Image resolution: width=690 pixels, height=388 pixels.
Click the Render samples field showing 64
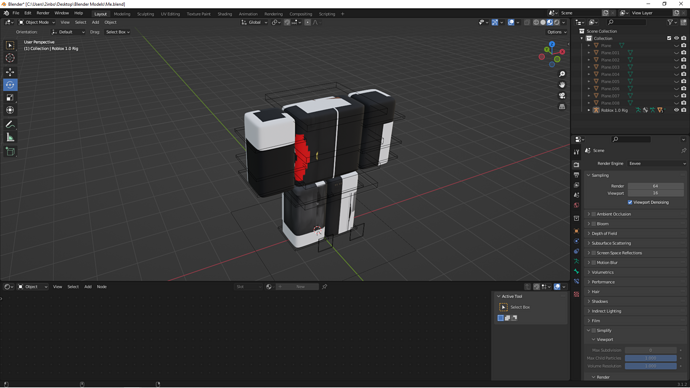click(x=655, y=186)
